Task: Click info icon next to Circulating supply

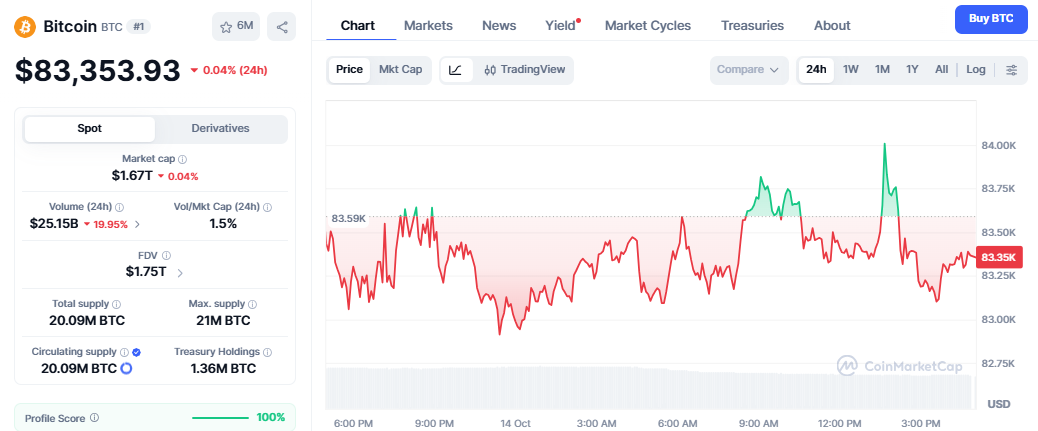Action: [x=124, y=352]
